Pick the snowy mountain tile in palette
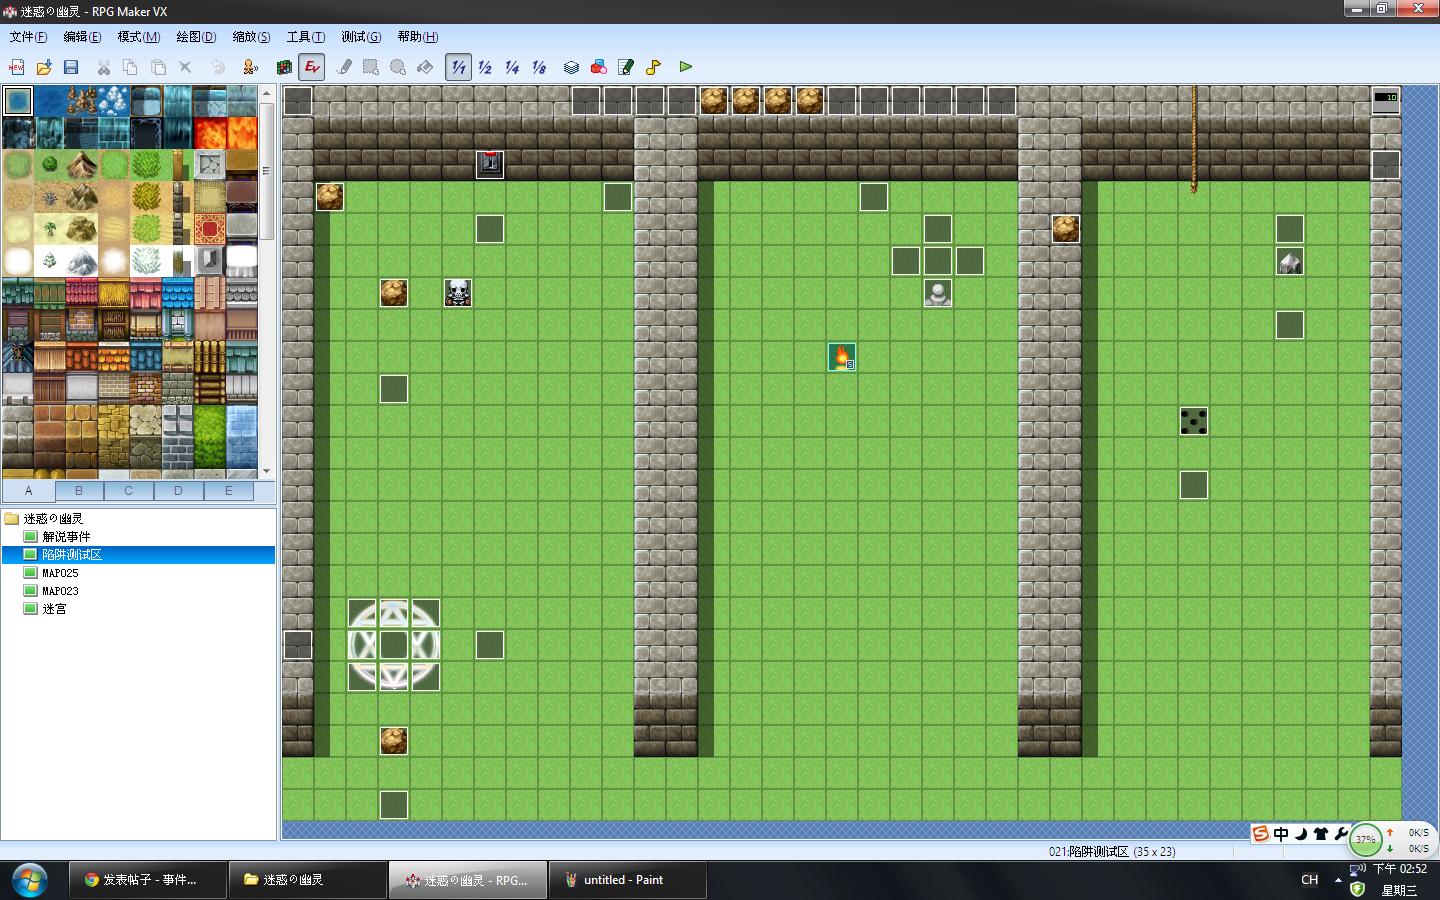This screenshot has width=1440, height=900. [82, 261]
